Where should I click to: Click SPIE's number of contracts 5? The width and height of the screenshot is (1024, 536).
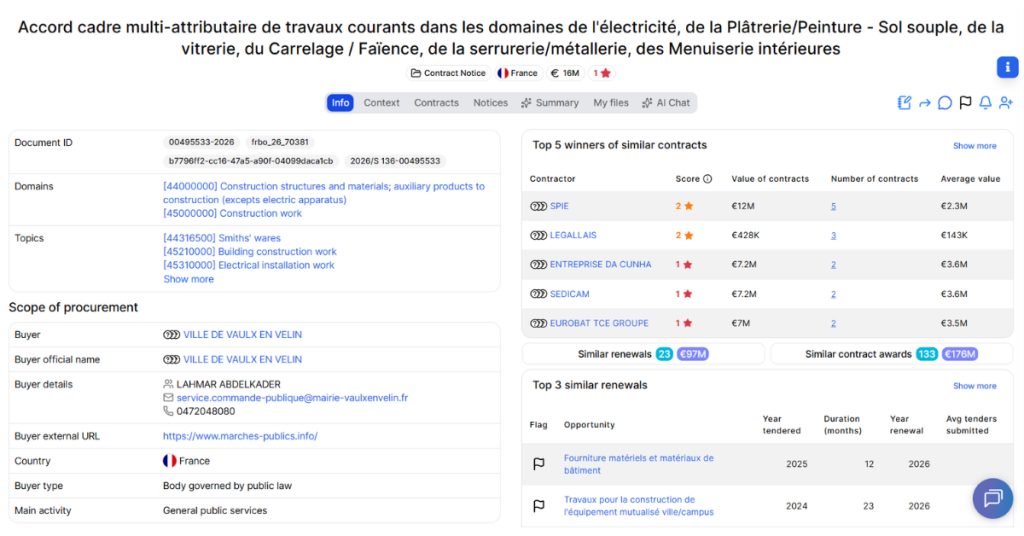[833, 206]
